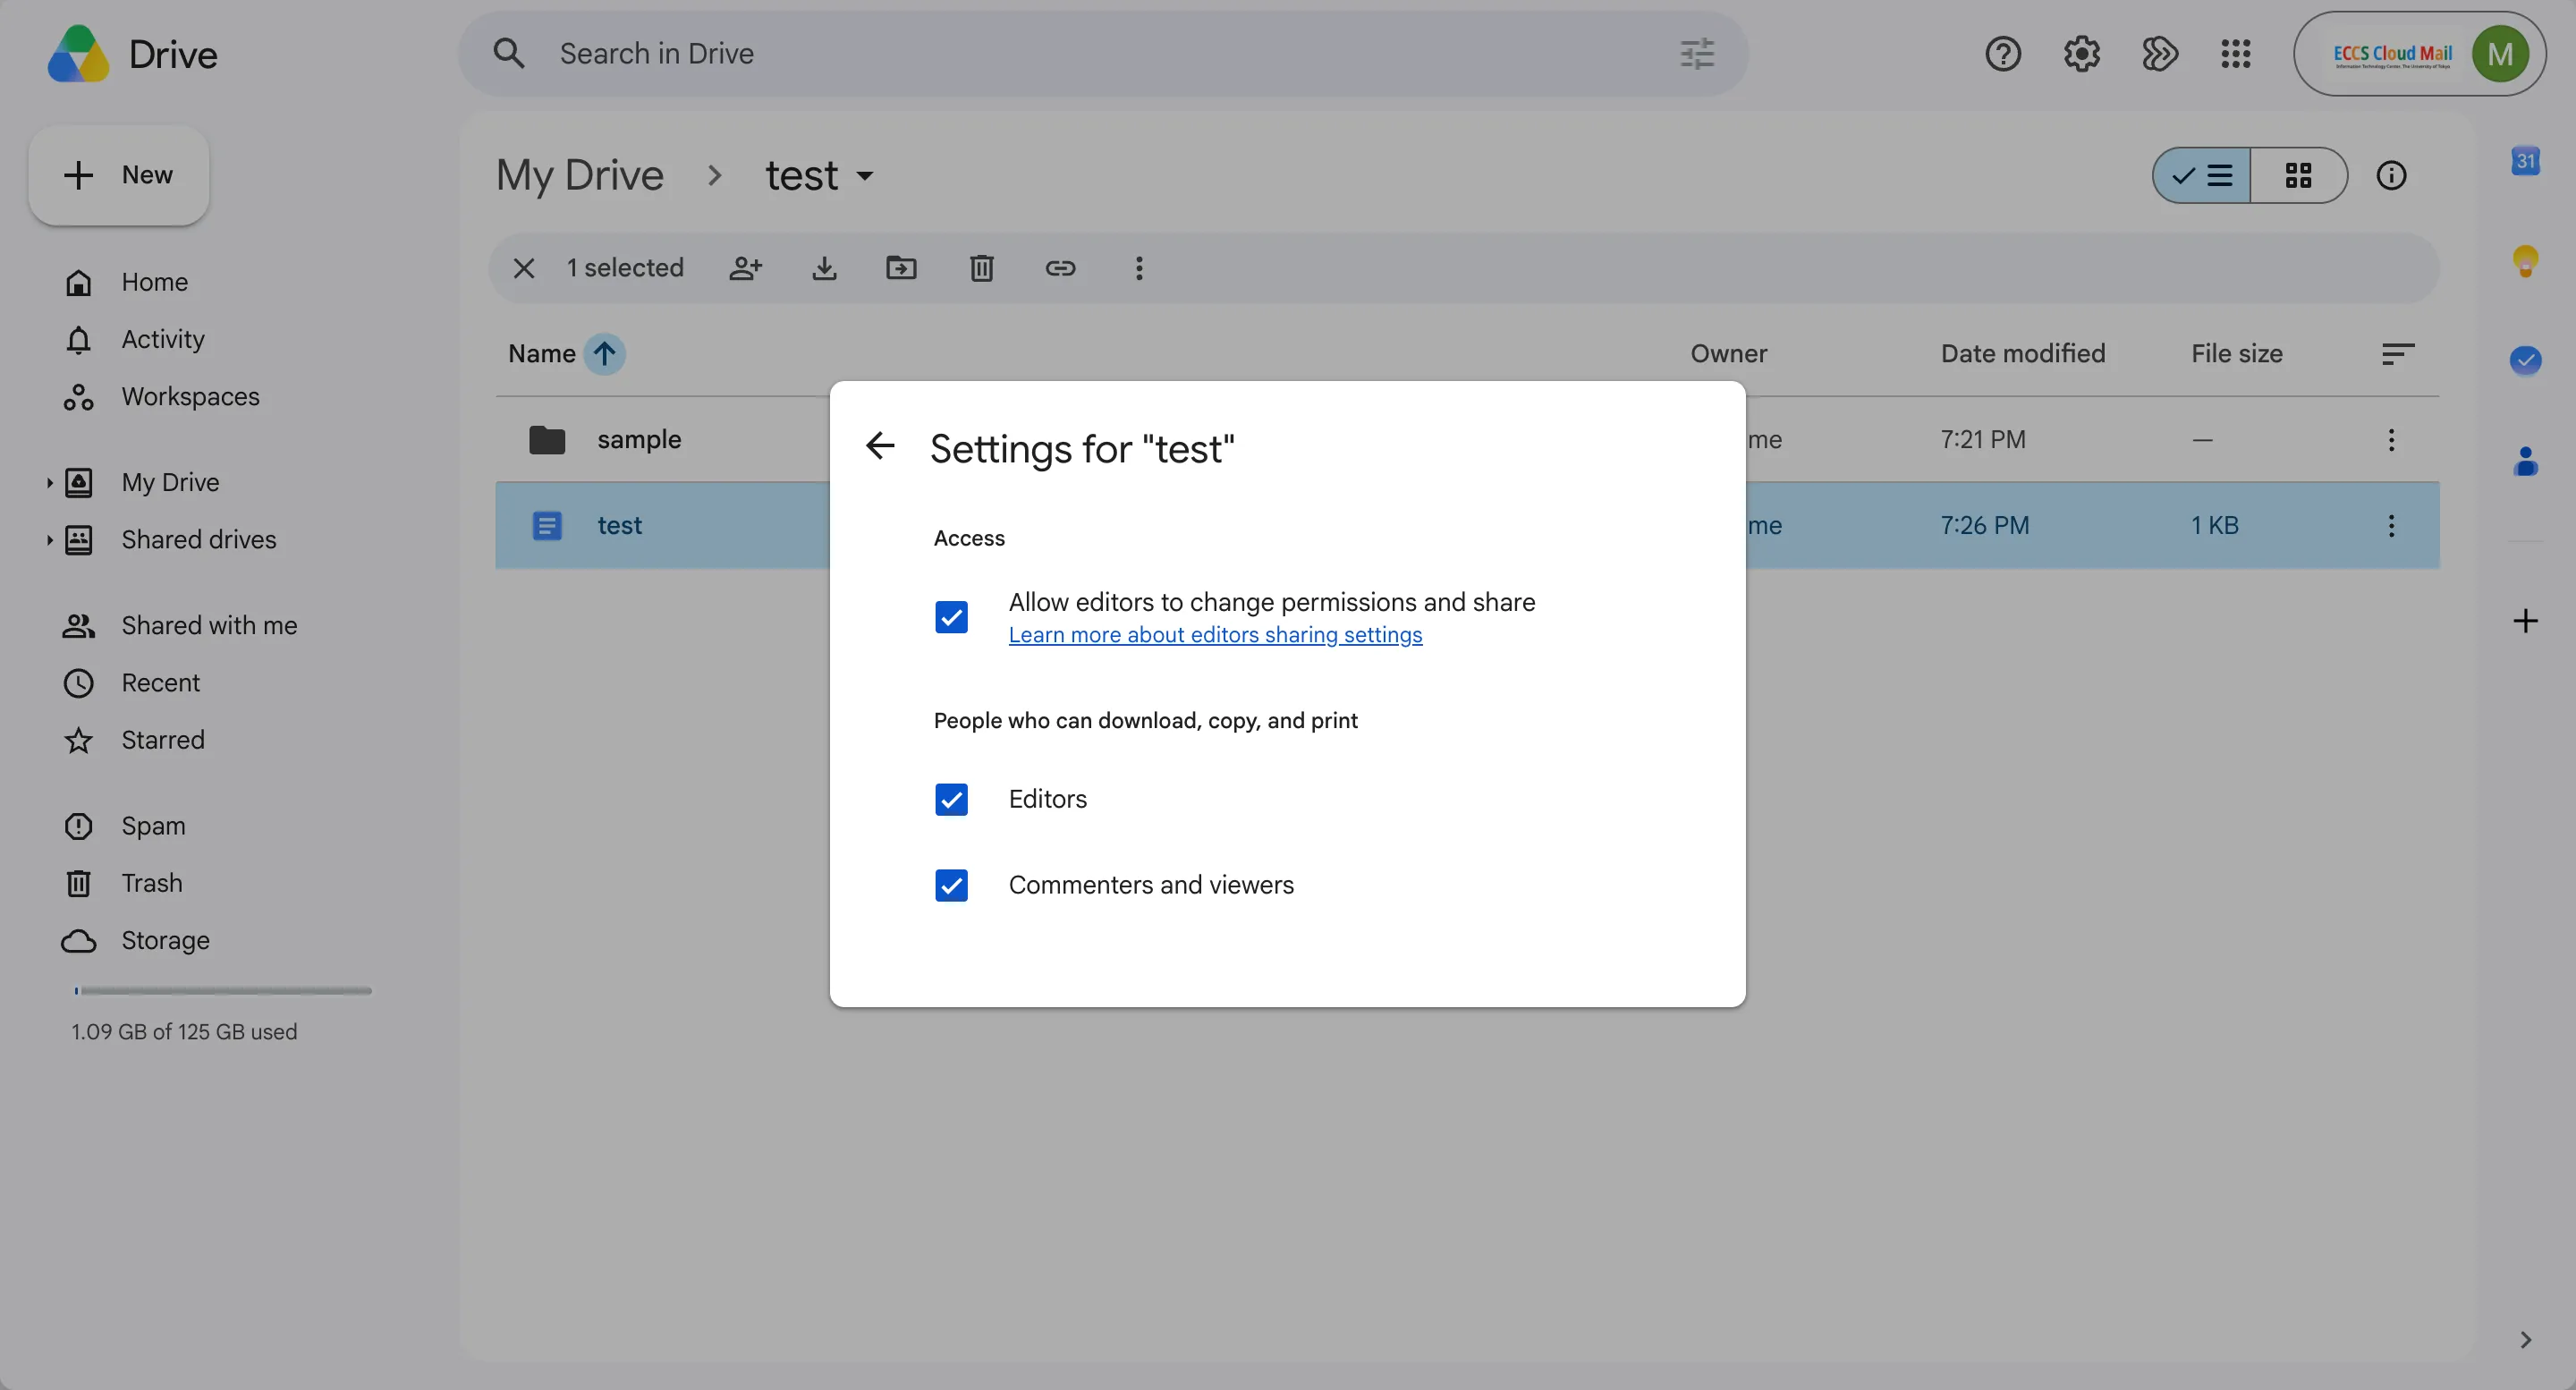Open the Google apps grid
Viewport: 2576px width, 1390px height.
[2236, 53]
